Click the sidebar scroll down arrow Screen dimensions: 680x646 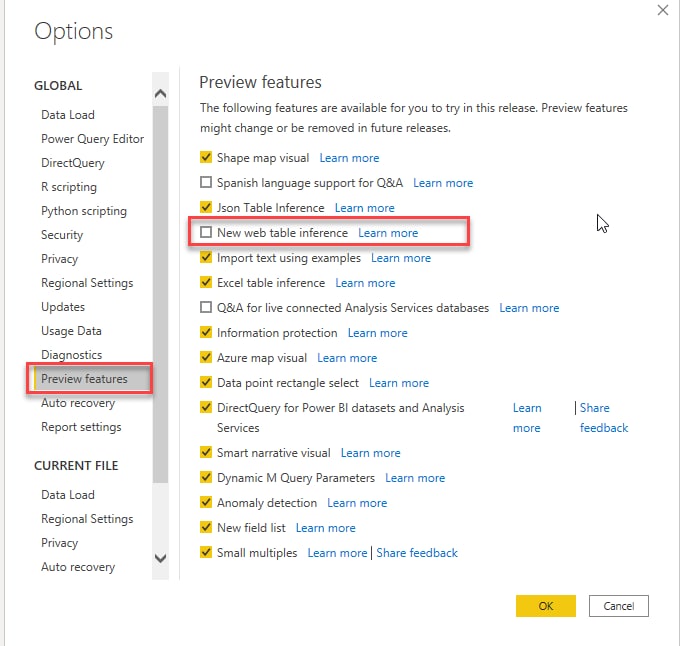point(160,558)
